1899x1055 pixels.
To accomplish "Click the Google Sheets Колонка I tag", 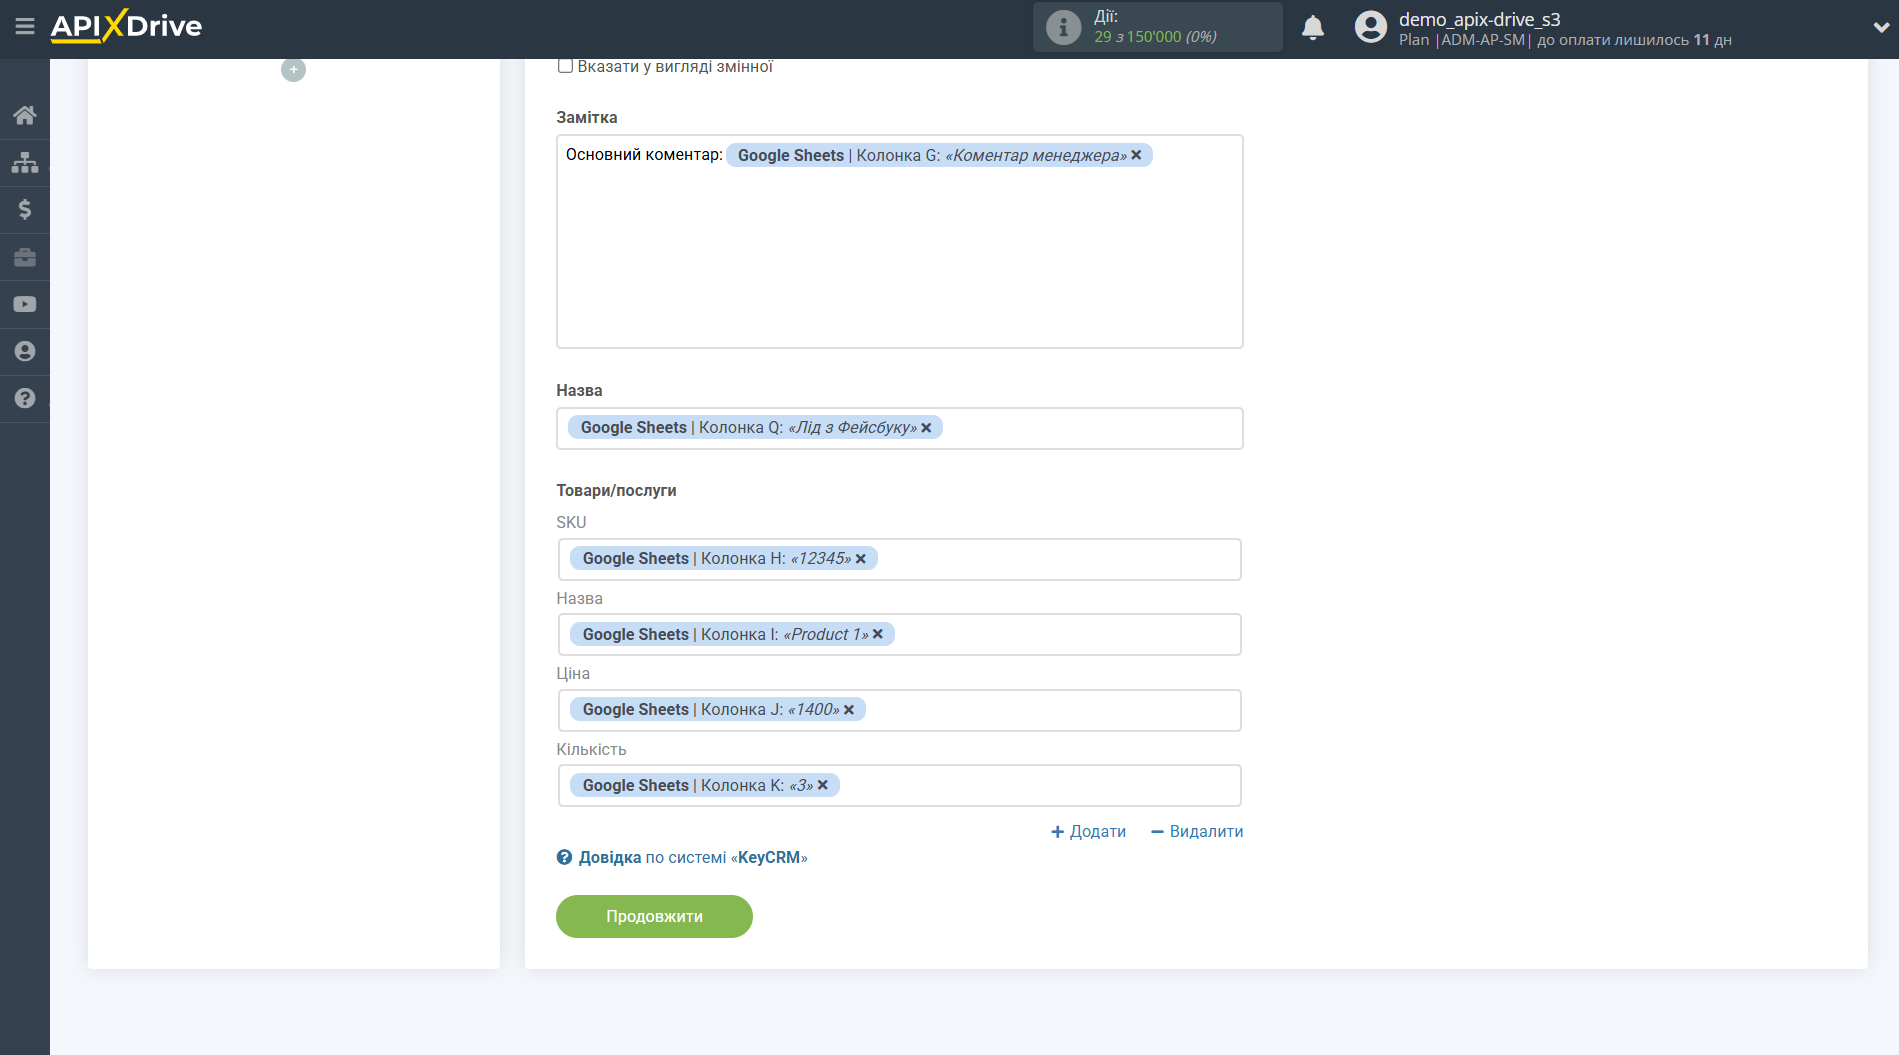I will pos(732,634).
